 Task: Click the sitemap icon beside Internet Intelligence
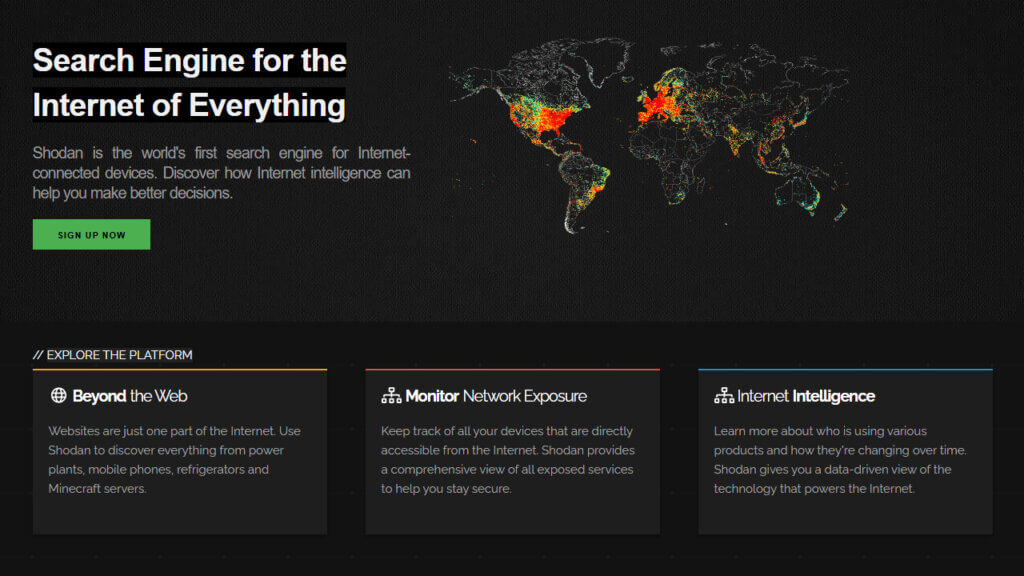[724, 396]
